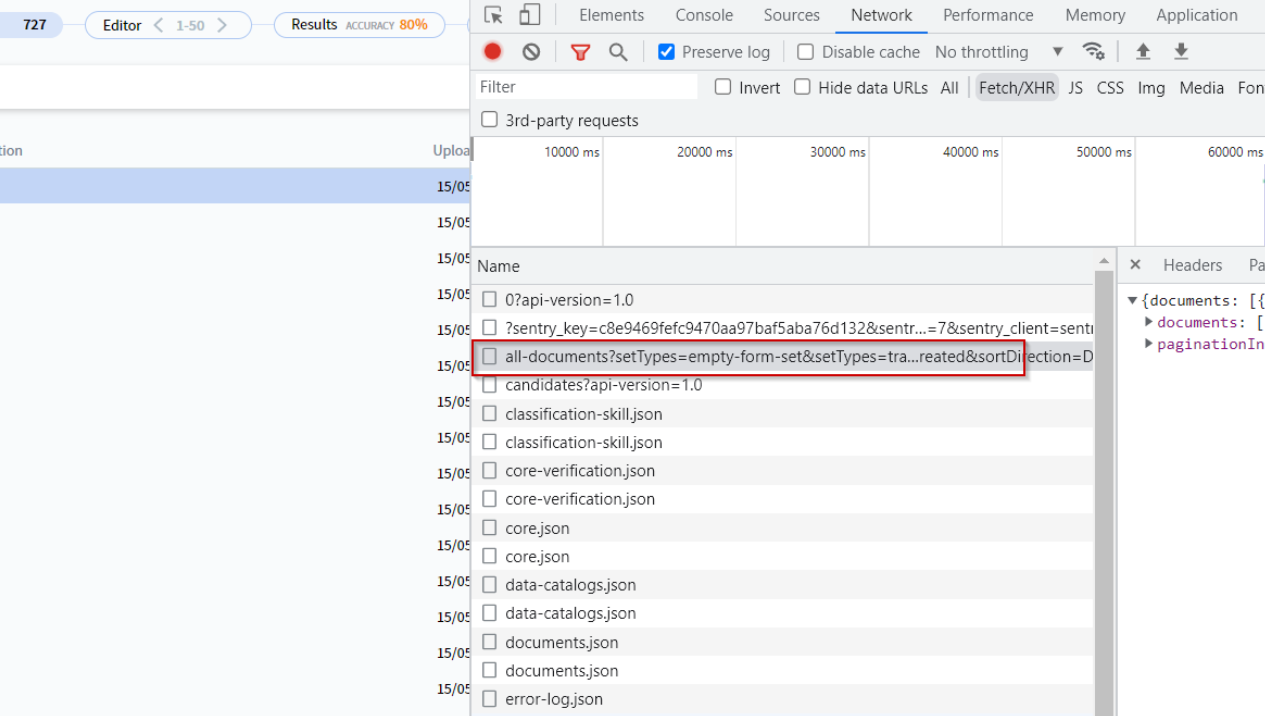This screenshot has width=1265, height=716.
Task: Open the Results accuracy 80% pill
Action: (x=359, y=25)
